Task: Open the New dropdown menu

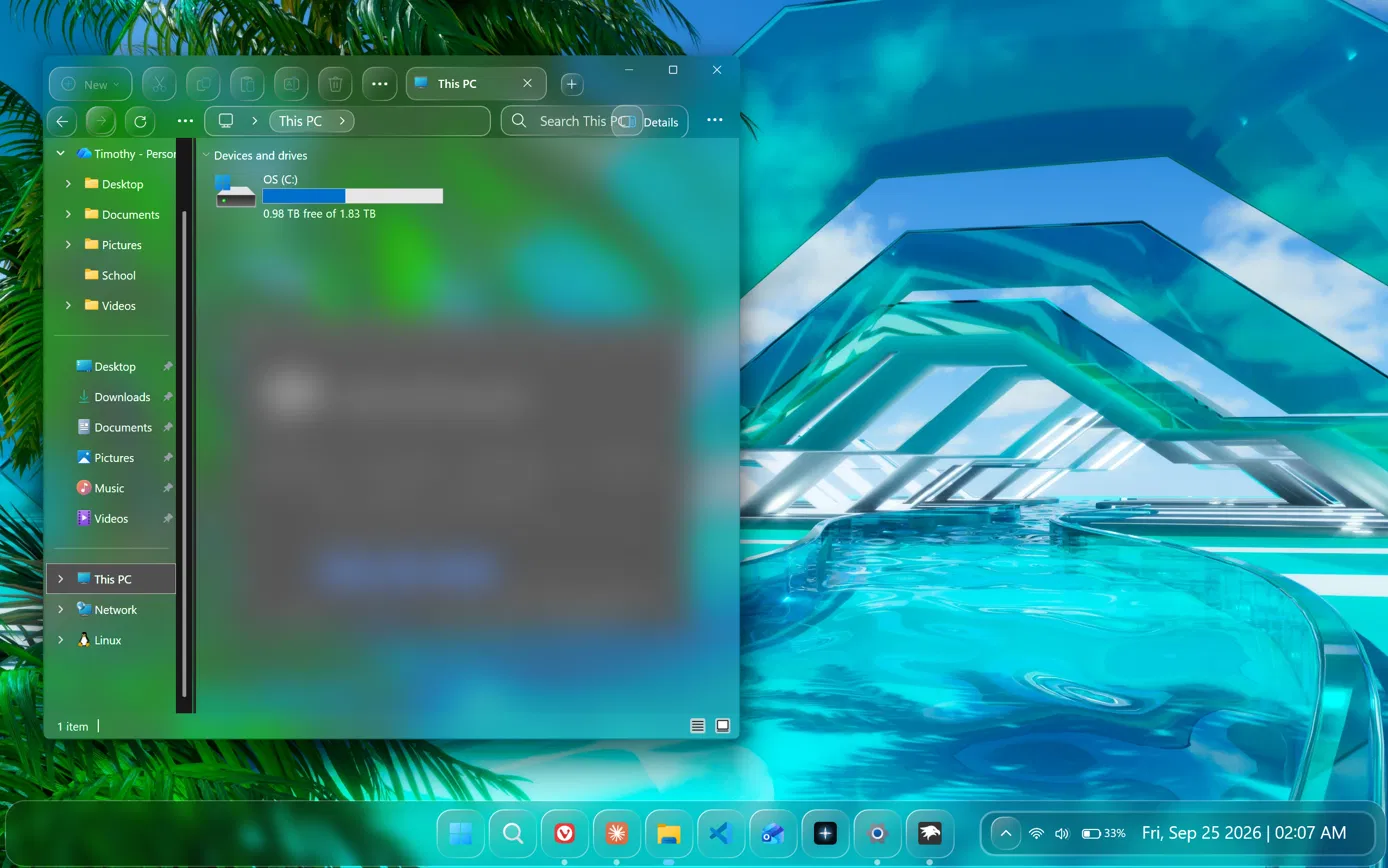Action: [x=90, y=84]
